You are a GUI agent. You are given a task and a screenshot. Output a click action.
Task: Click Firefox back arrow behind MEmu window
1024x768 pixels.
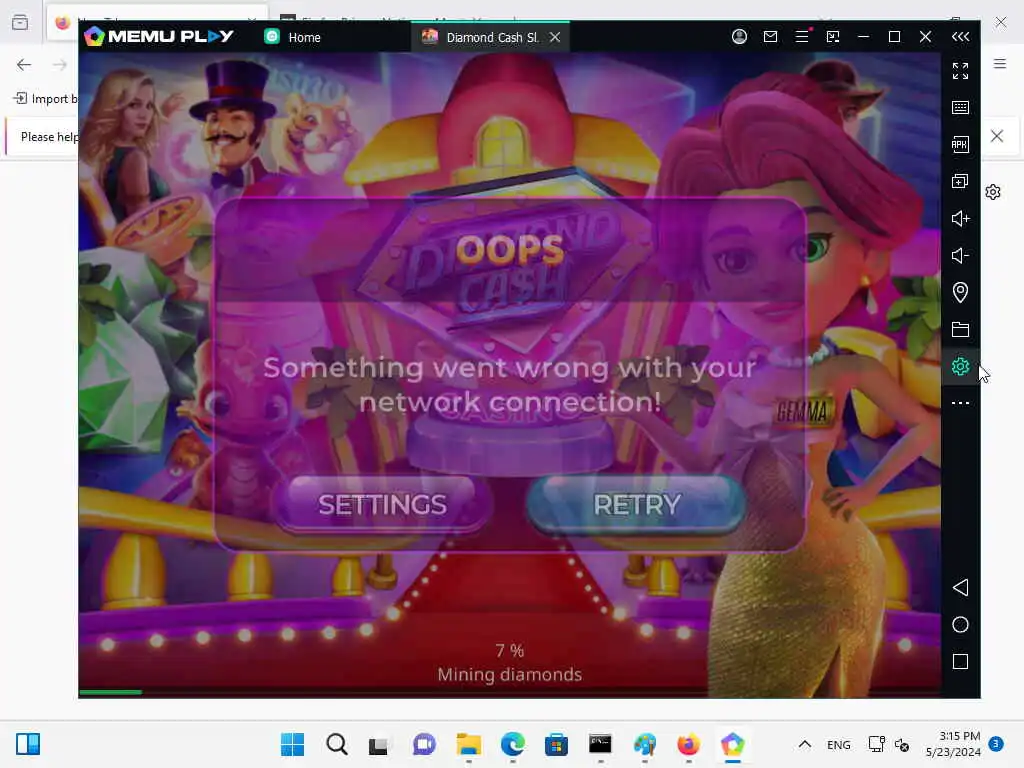click(24, 64)
